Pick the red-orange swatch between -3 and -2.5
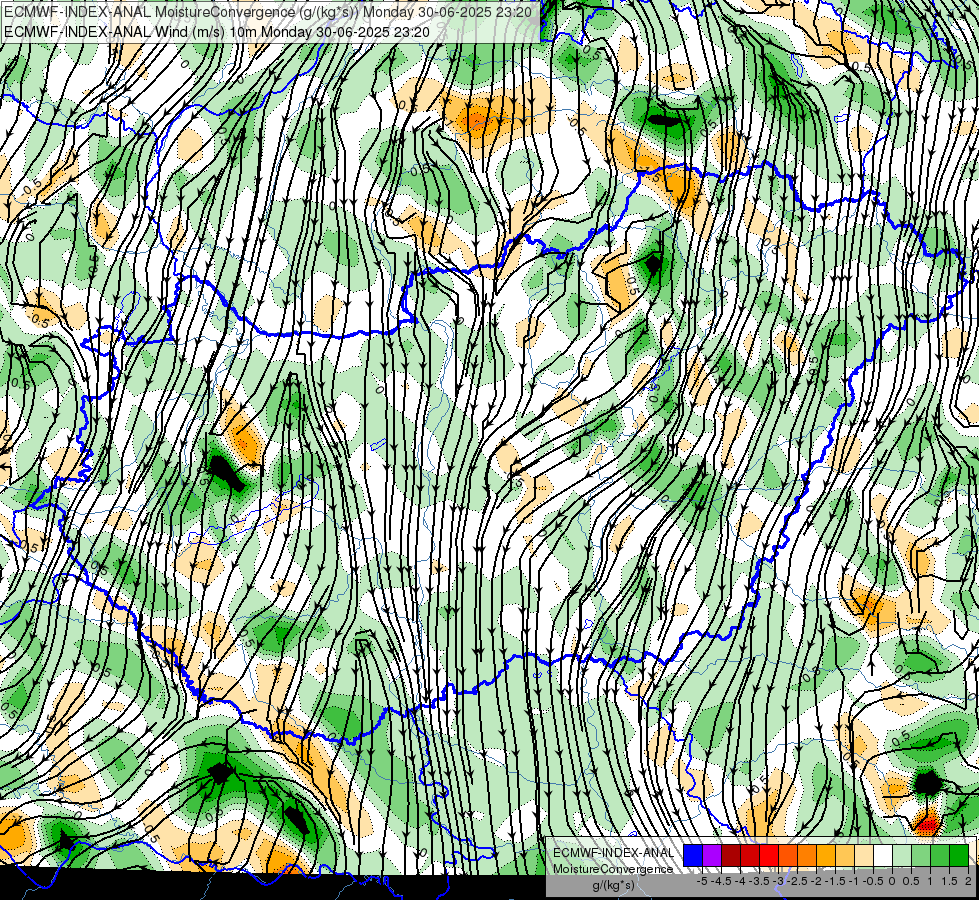Screen dimensions: 979x900 point(788,856)
